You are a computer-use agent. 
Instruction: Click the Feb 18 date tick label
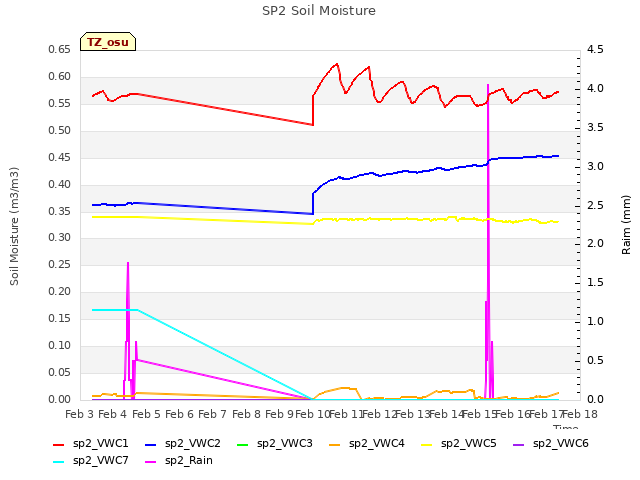580,415
